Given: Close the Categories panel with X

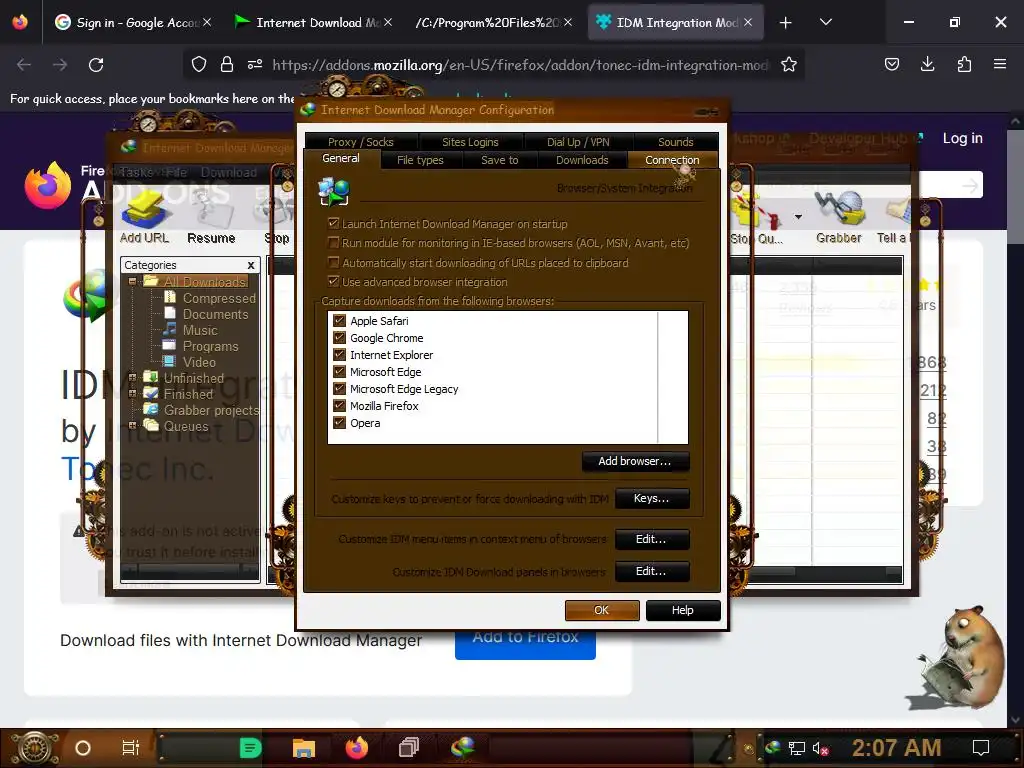Looking at the screenshot, I should (x=251, y=265).
